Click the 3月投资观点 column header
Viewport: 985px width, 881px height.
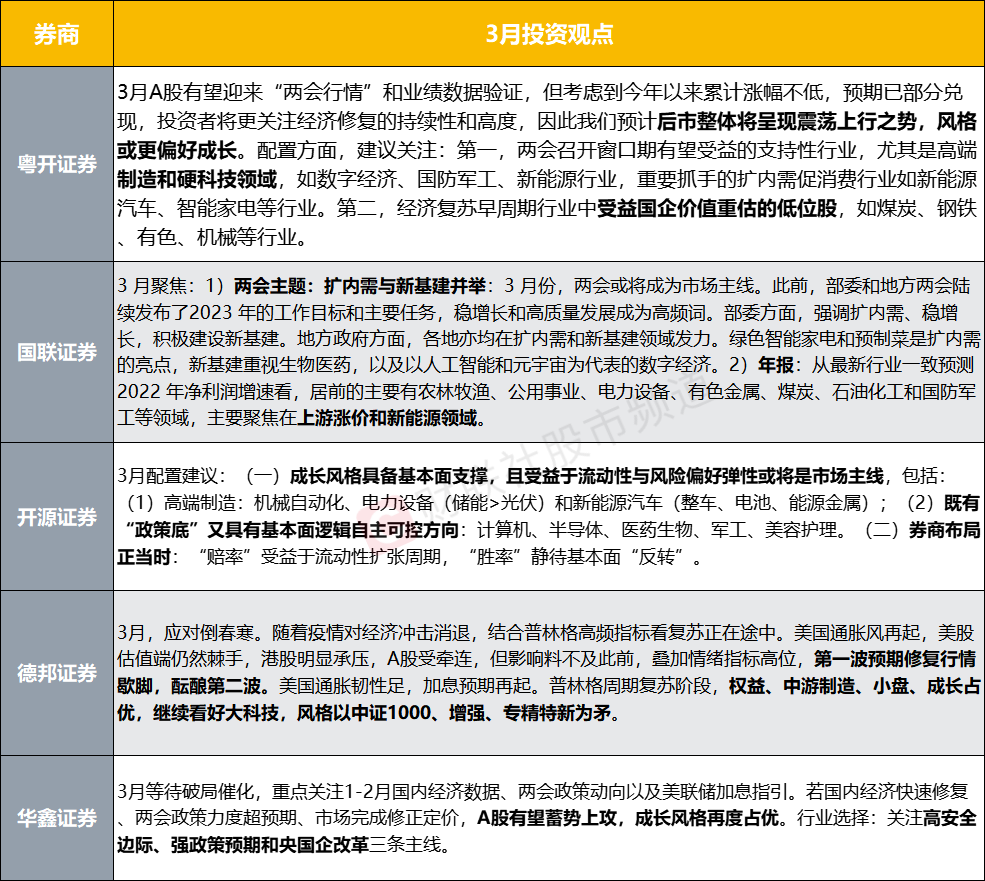pyautogui.click(x=548, y=33)
